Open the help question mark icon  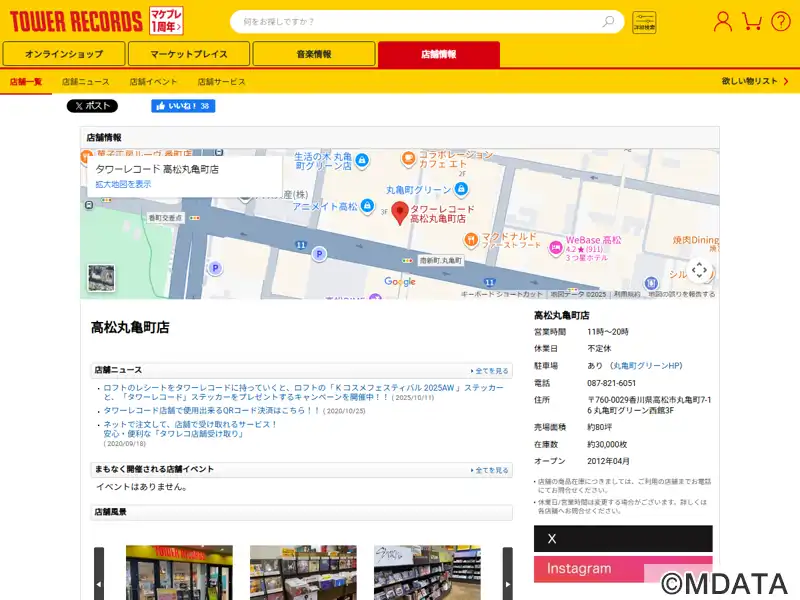[x=781, y=21]
